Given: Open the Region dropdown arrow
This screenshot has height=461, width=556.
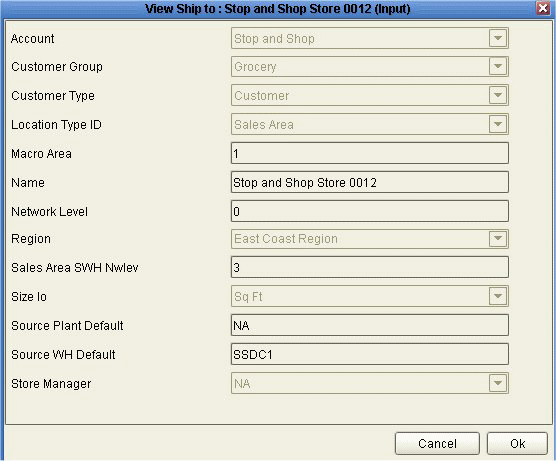Looking at the screenshot, I should (497, 239).
